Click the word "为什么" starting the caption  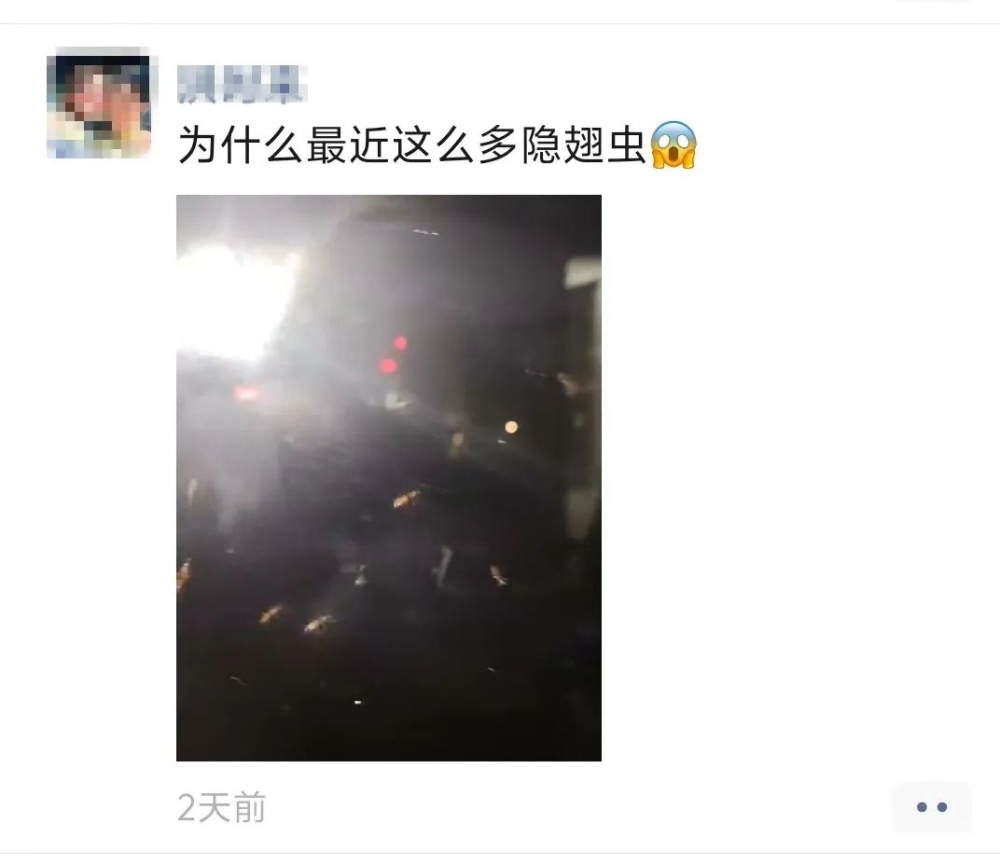(x=240, y=145)
